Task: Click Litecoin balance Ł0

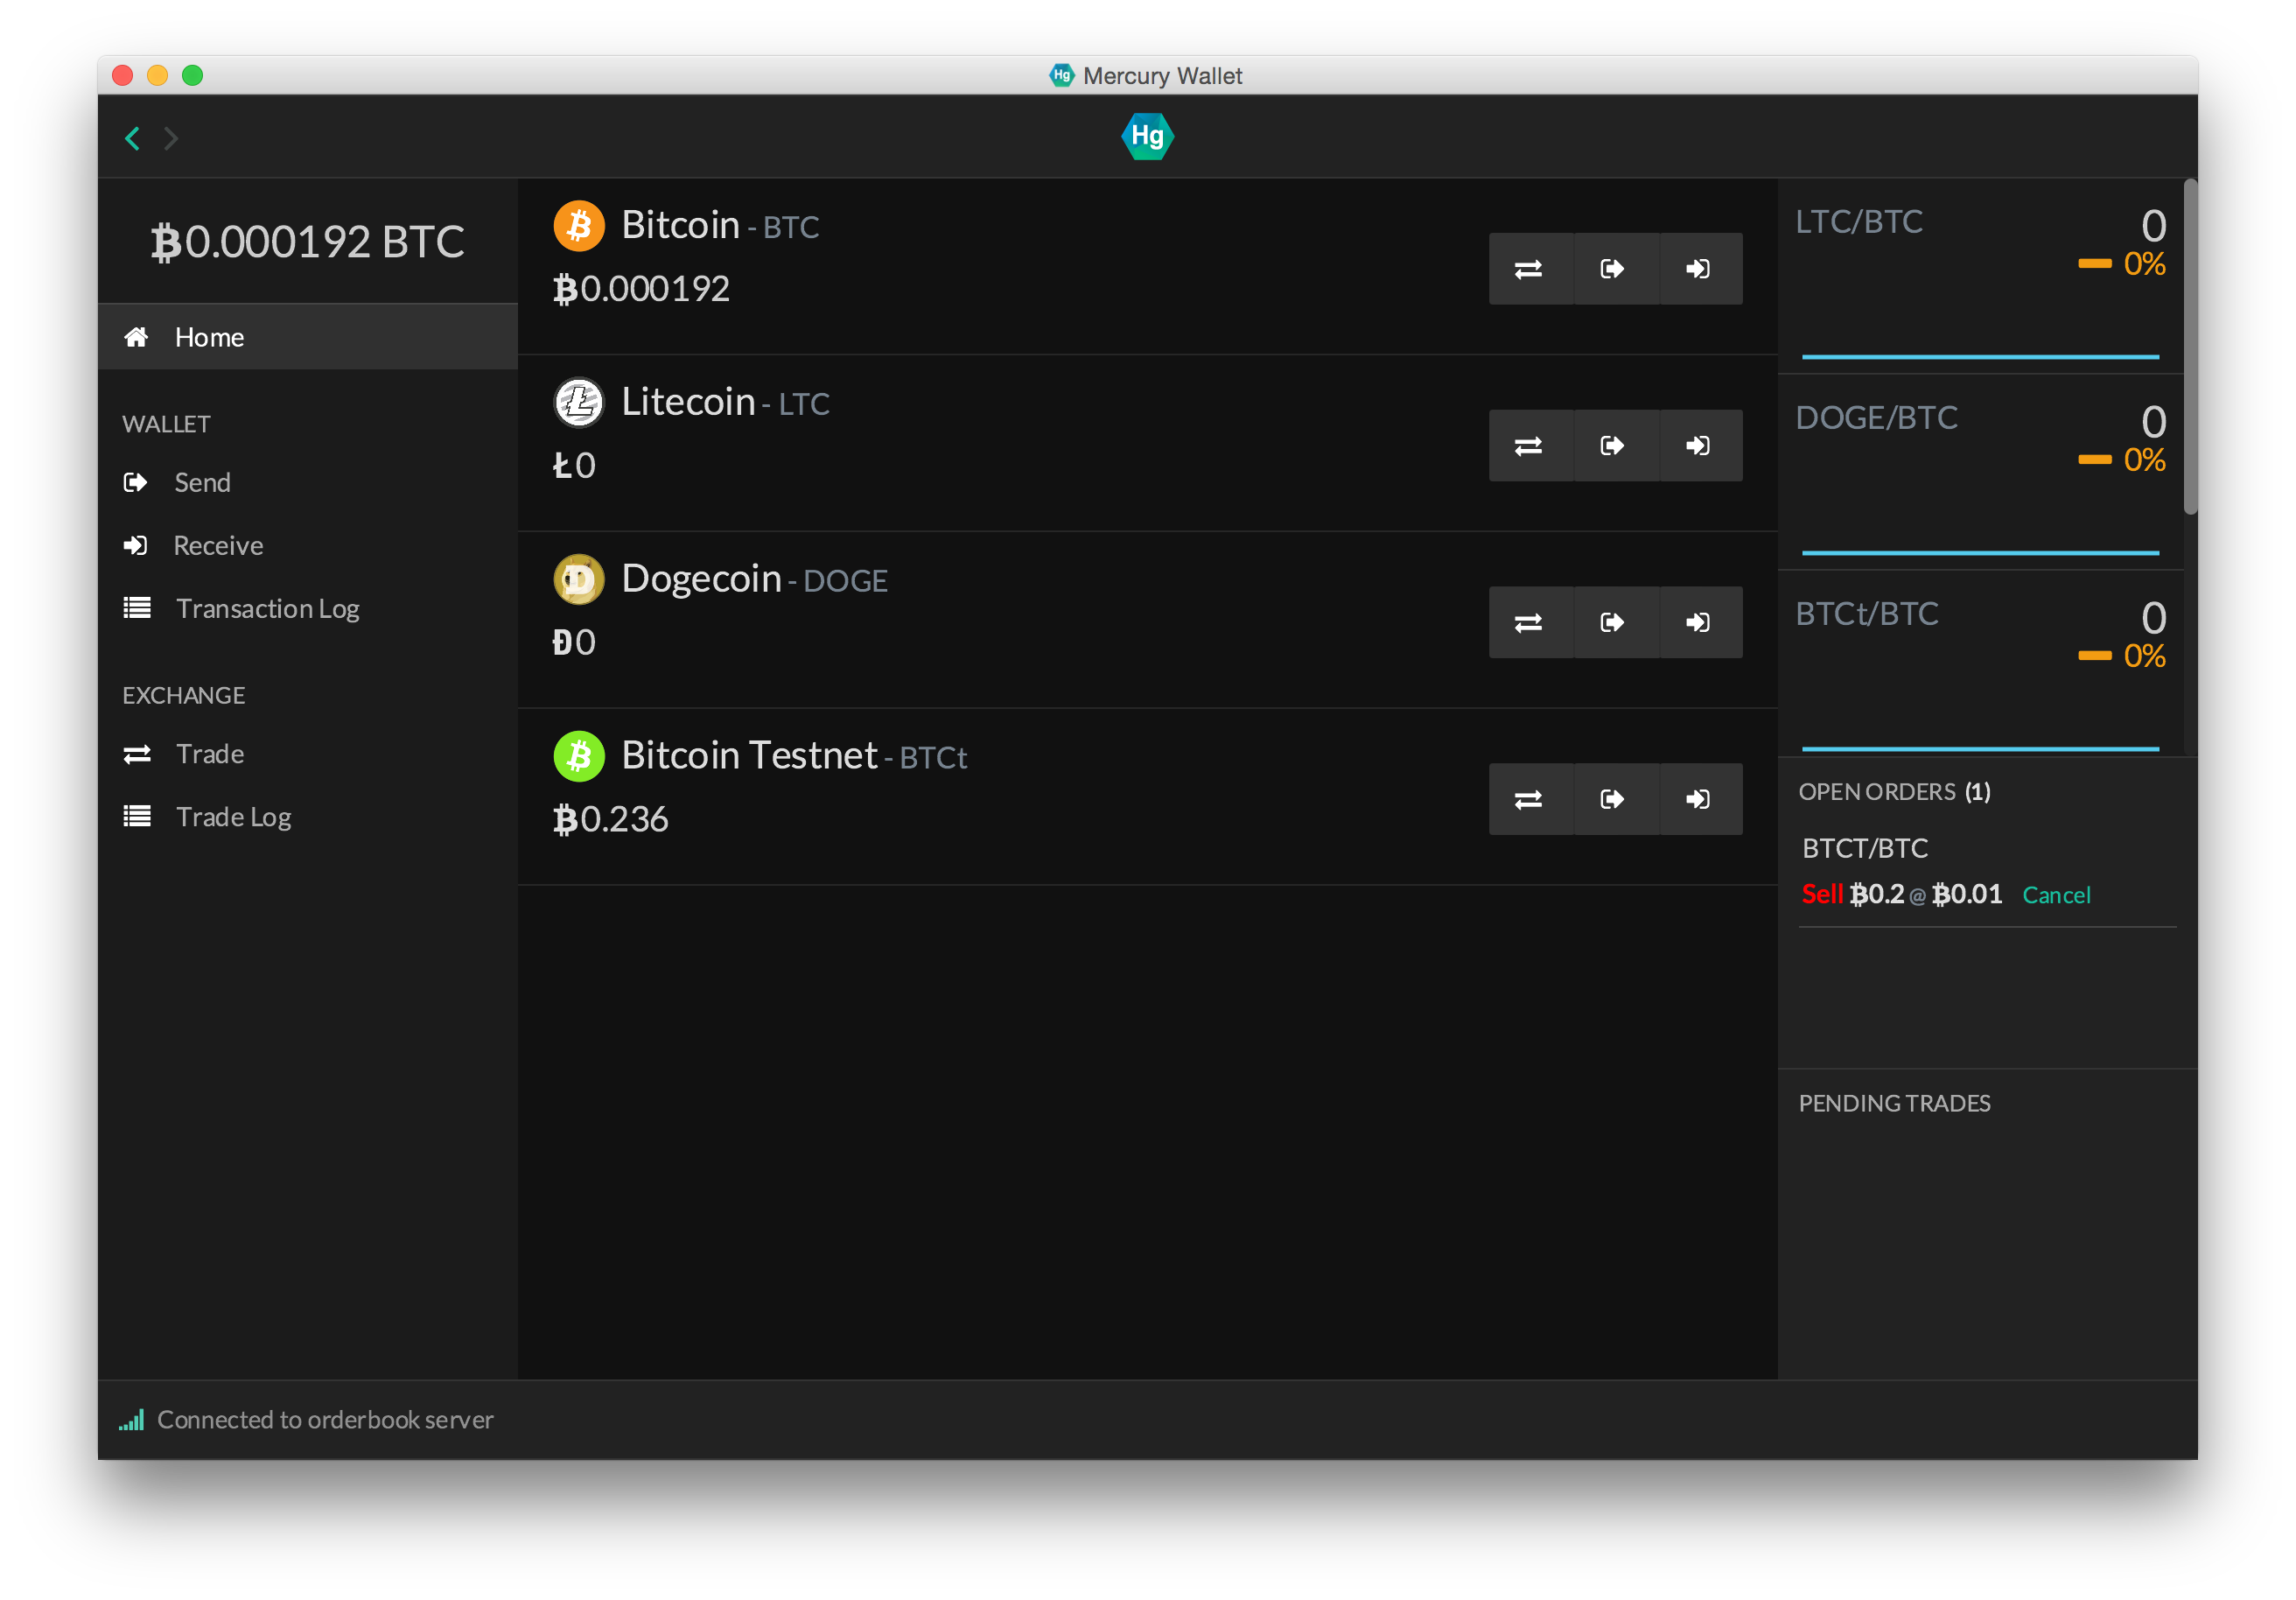Action: [574, 465]
